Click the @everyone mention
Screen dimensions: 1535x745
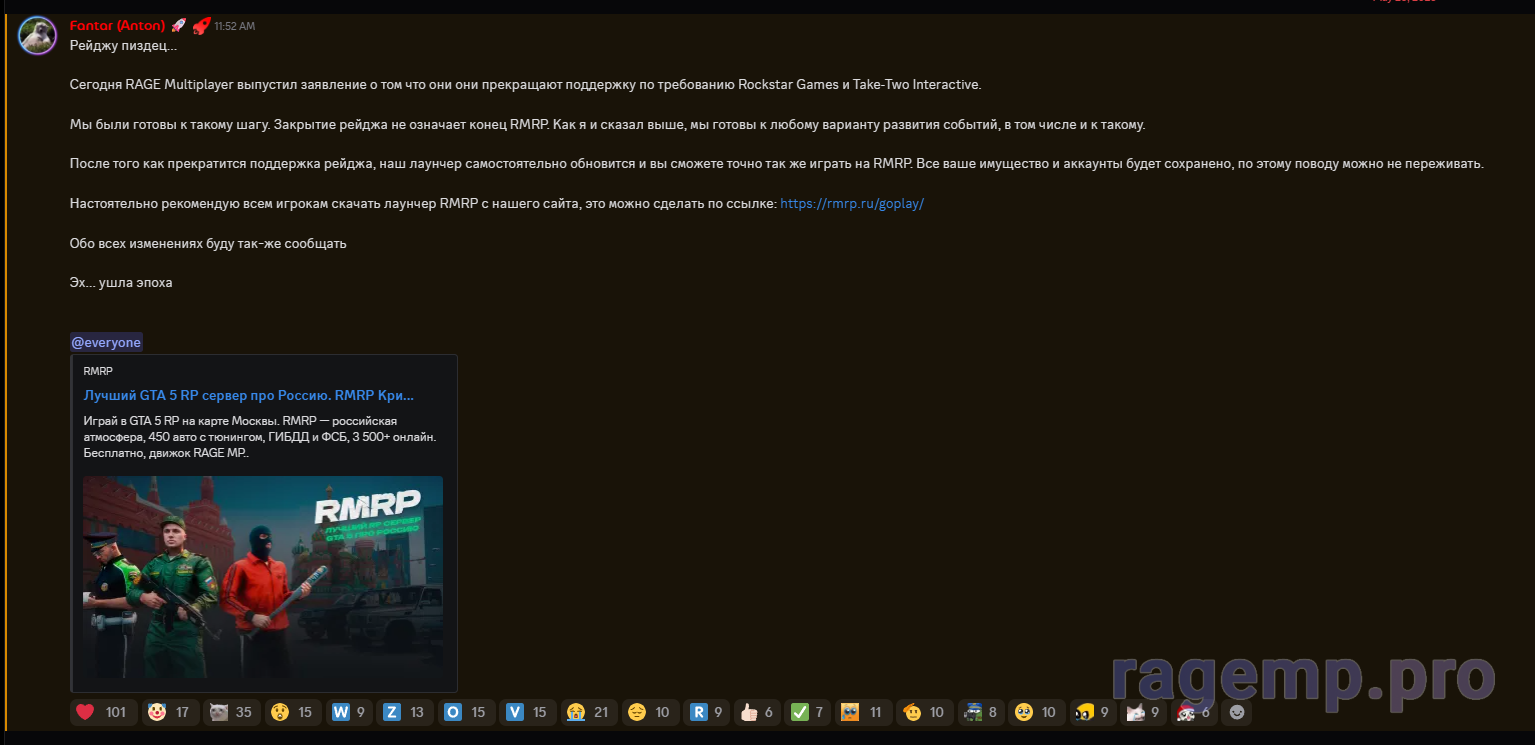click(x=106, y=342)
